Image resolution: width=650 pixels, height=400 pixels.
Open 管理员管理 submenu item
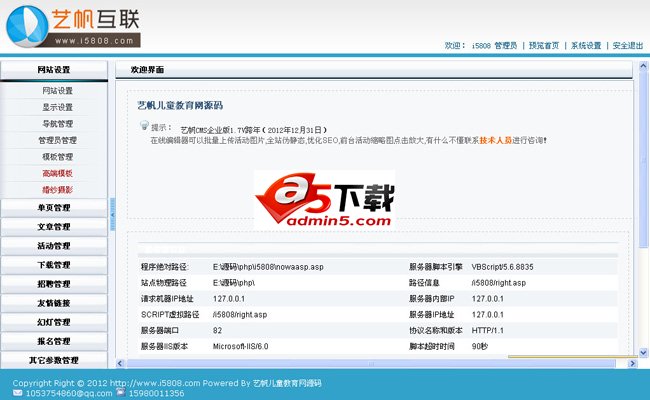[x=58, y=141]
